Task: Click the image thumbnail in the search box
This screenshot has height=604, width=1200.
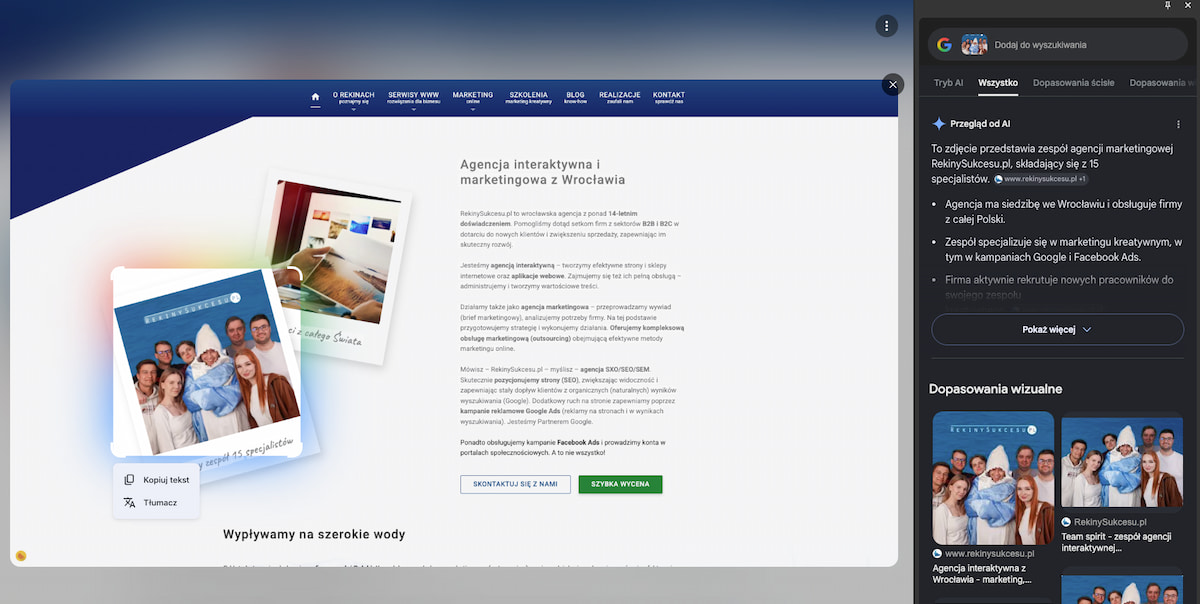Action: tap(974, 45)
